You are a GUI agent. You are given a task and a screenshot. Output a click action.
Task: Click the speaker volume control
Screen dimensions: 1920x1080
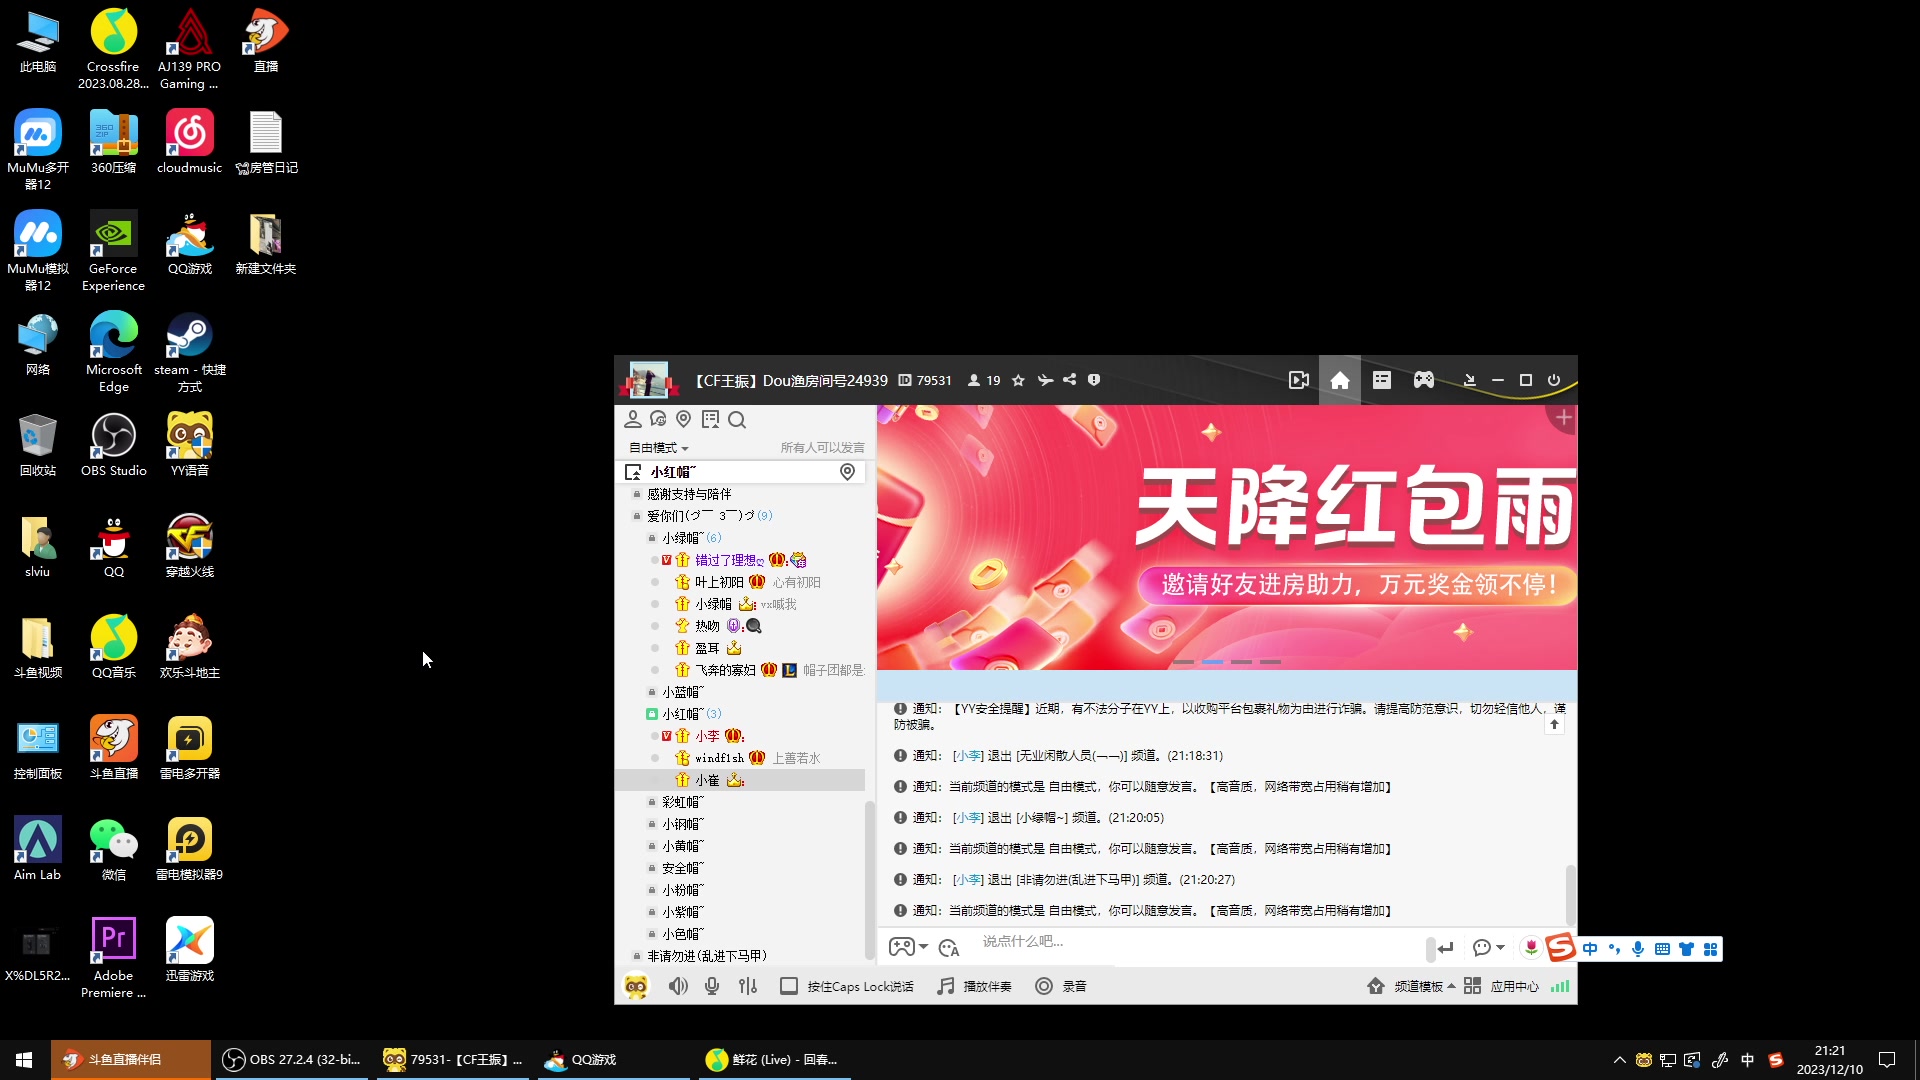point(679,986)
